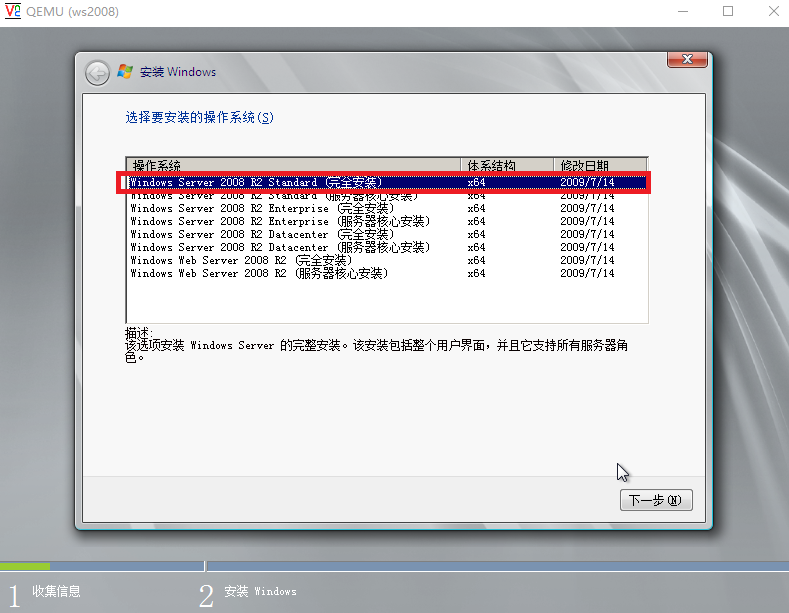Screen dimensions: 789x613
Task: Click the 选择要安装的操作系统(S) heading
Action: click(x=199, y=118)
